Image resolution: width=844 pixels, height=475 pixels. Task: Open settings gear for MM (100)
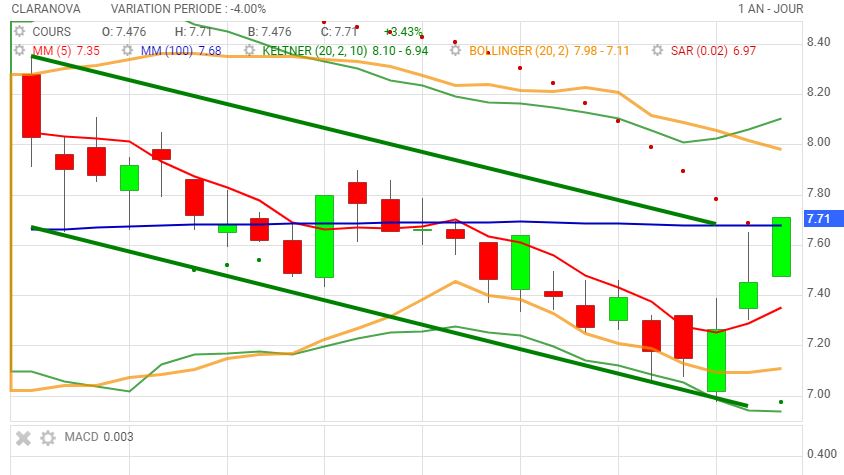coord(127,51)
